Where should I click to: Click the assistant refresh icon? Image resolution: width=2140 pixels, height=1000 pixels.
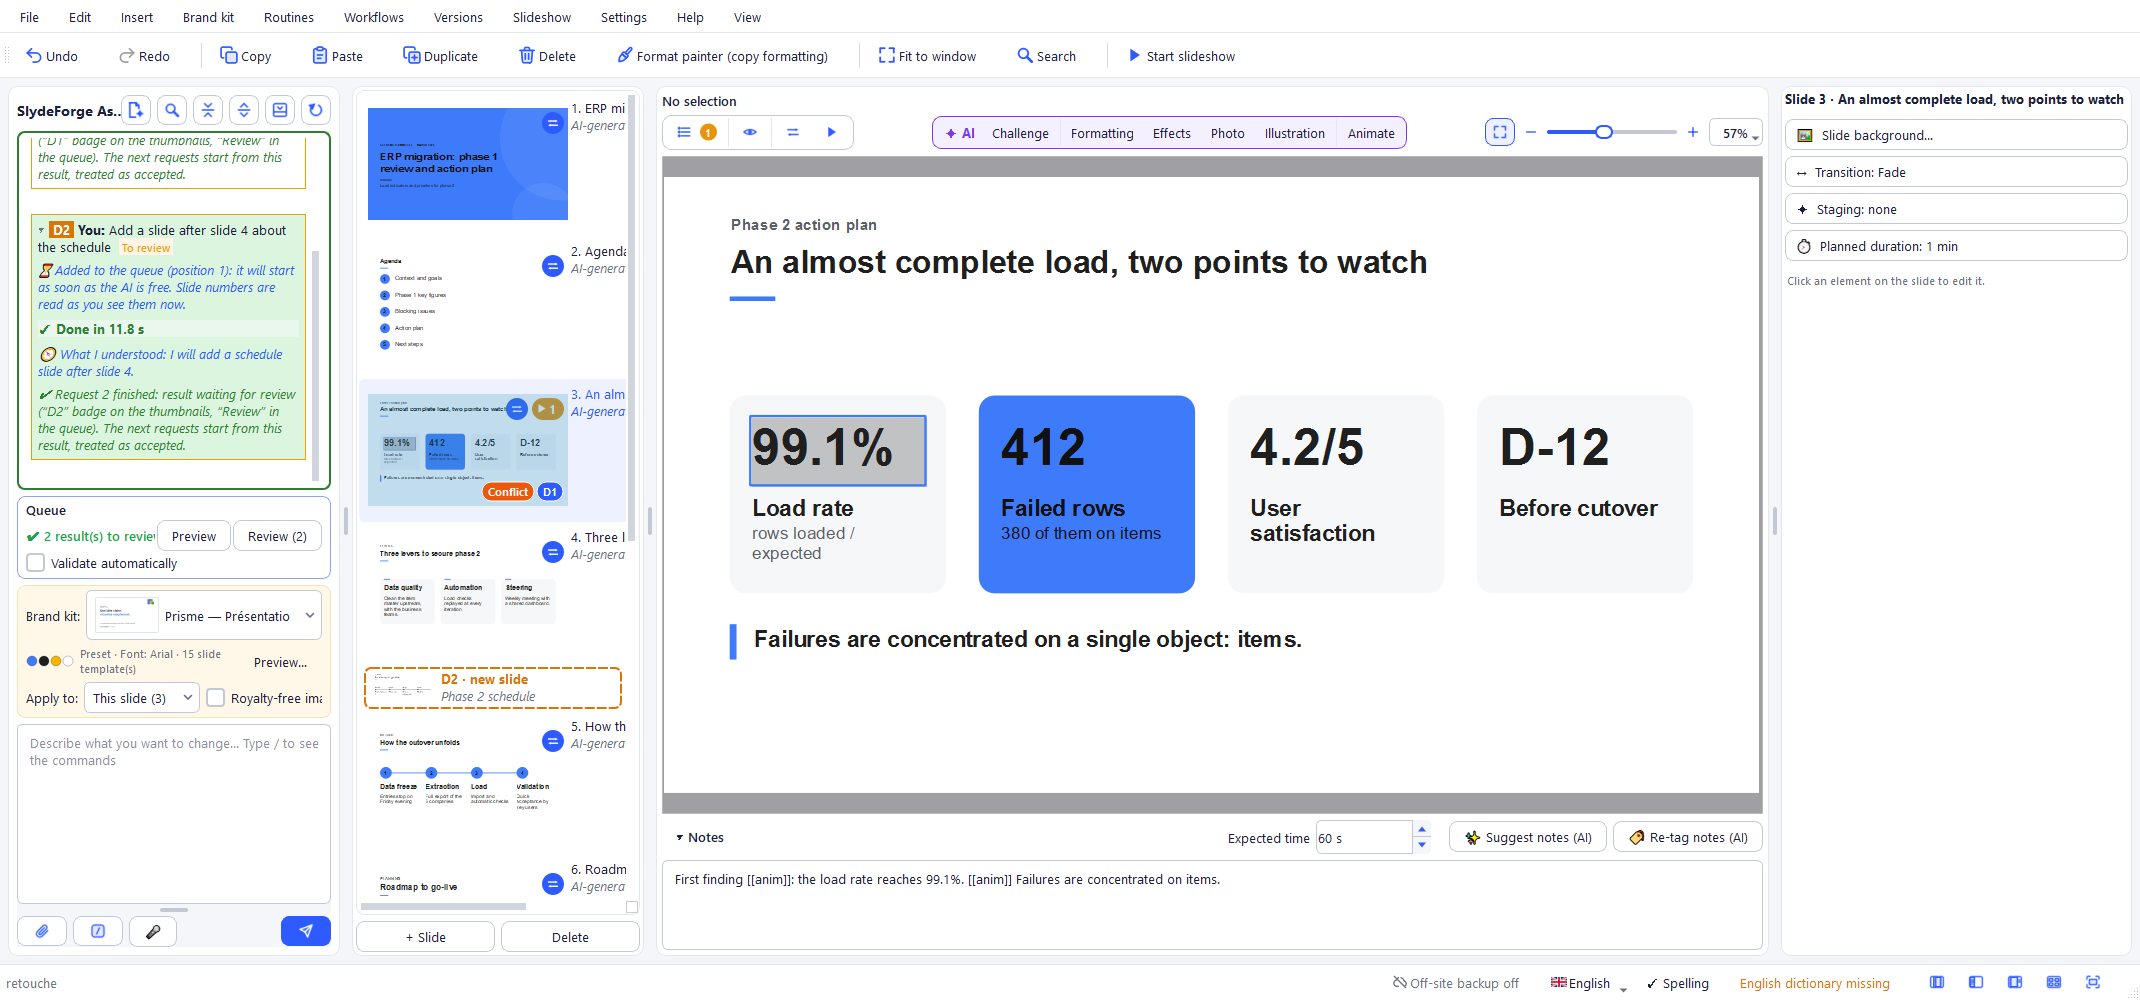coord(316,110)
